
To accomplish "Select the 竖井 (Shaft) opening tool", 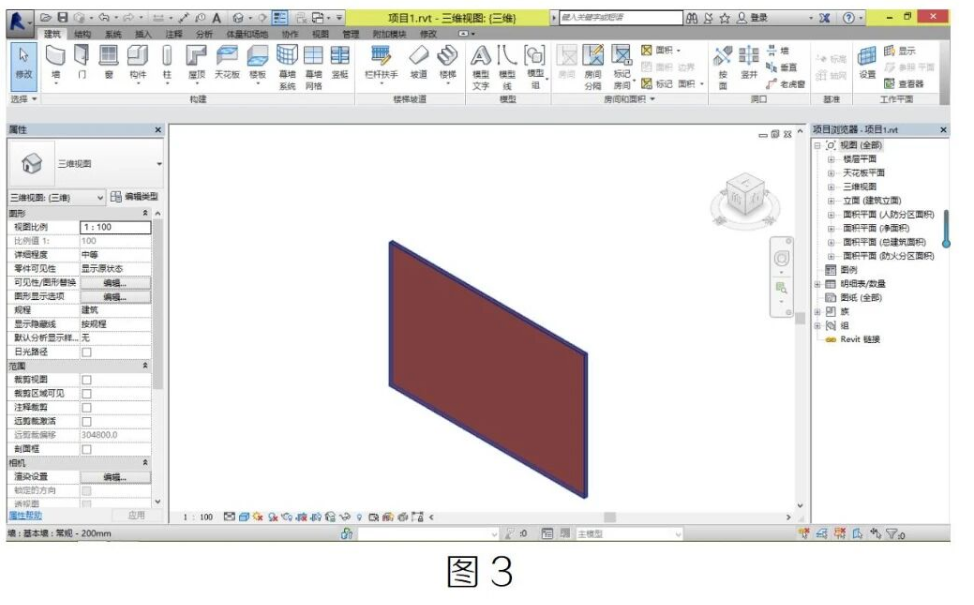I will [749, 62].
